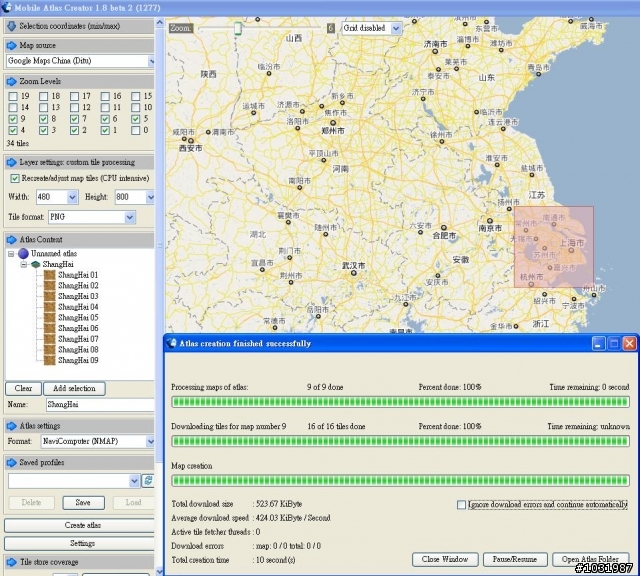Click the ShangHai 08 map icon
Viewport: 640px width, 576px height.
coord(49,349)
